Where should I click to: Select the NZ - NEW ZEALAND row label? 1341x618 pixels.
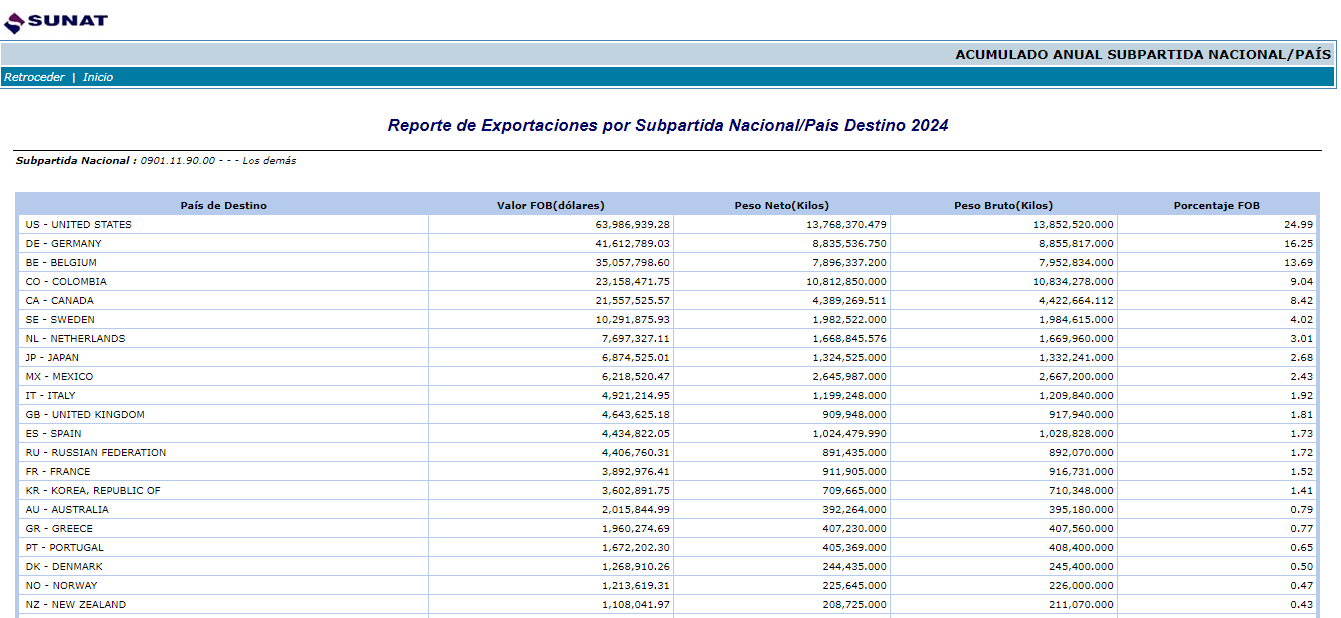[77, 605]
